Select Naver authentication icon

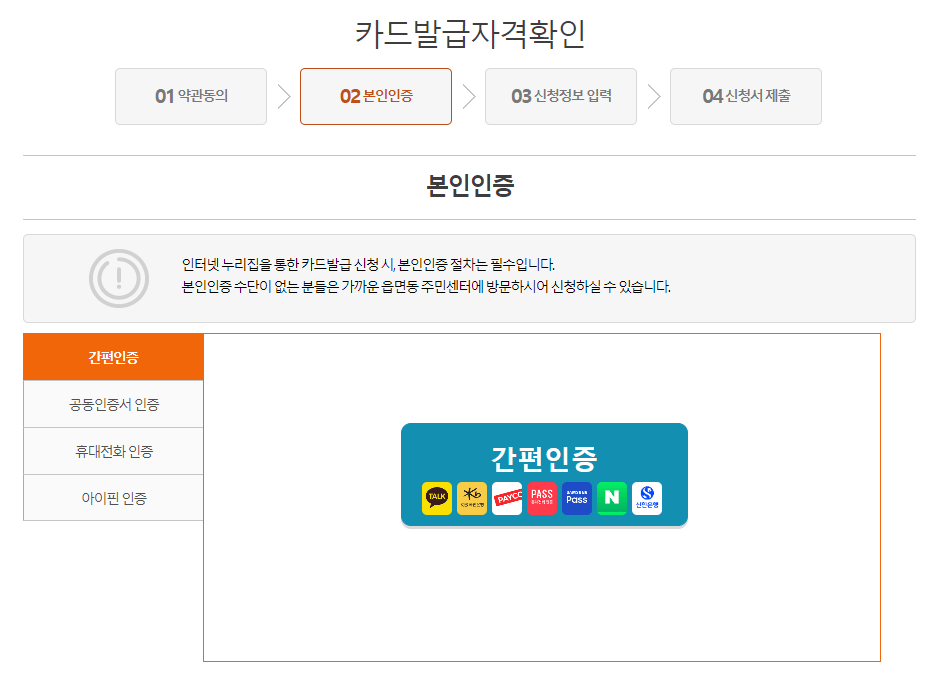click(611, 498)
